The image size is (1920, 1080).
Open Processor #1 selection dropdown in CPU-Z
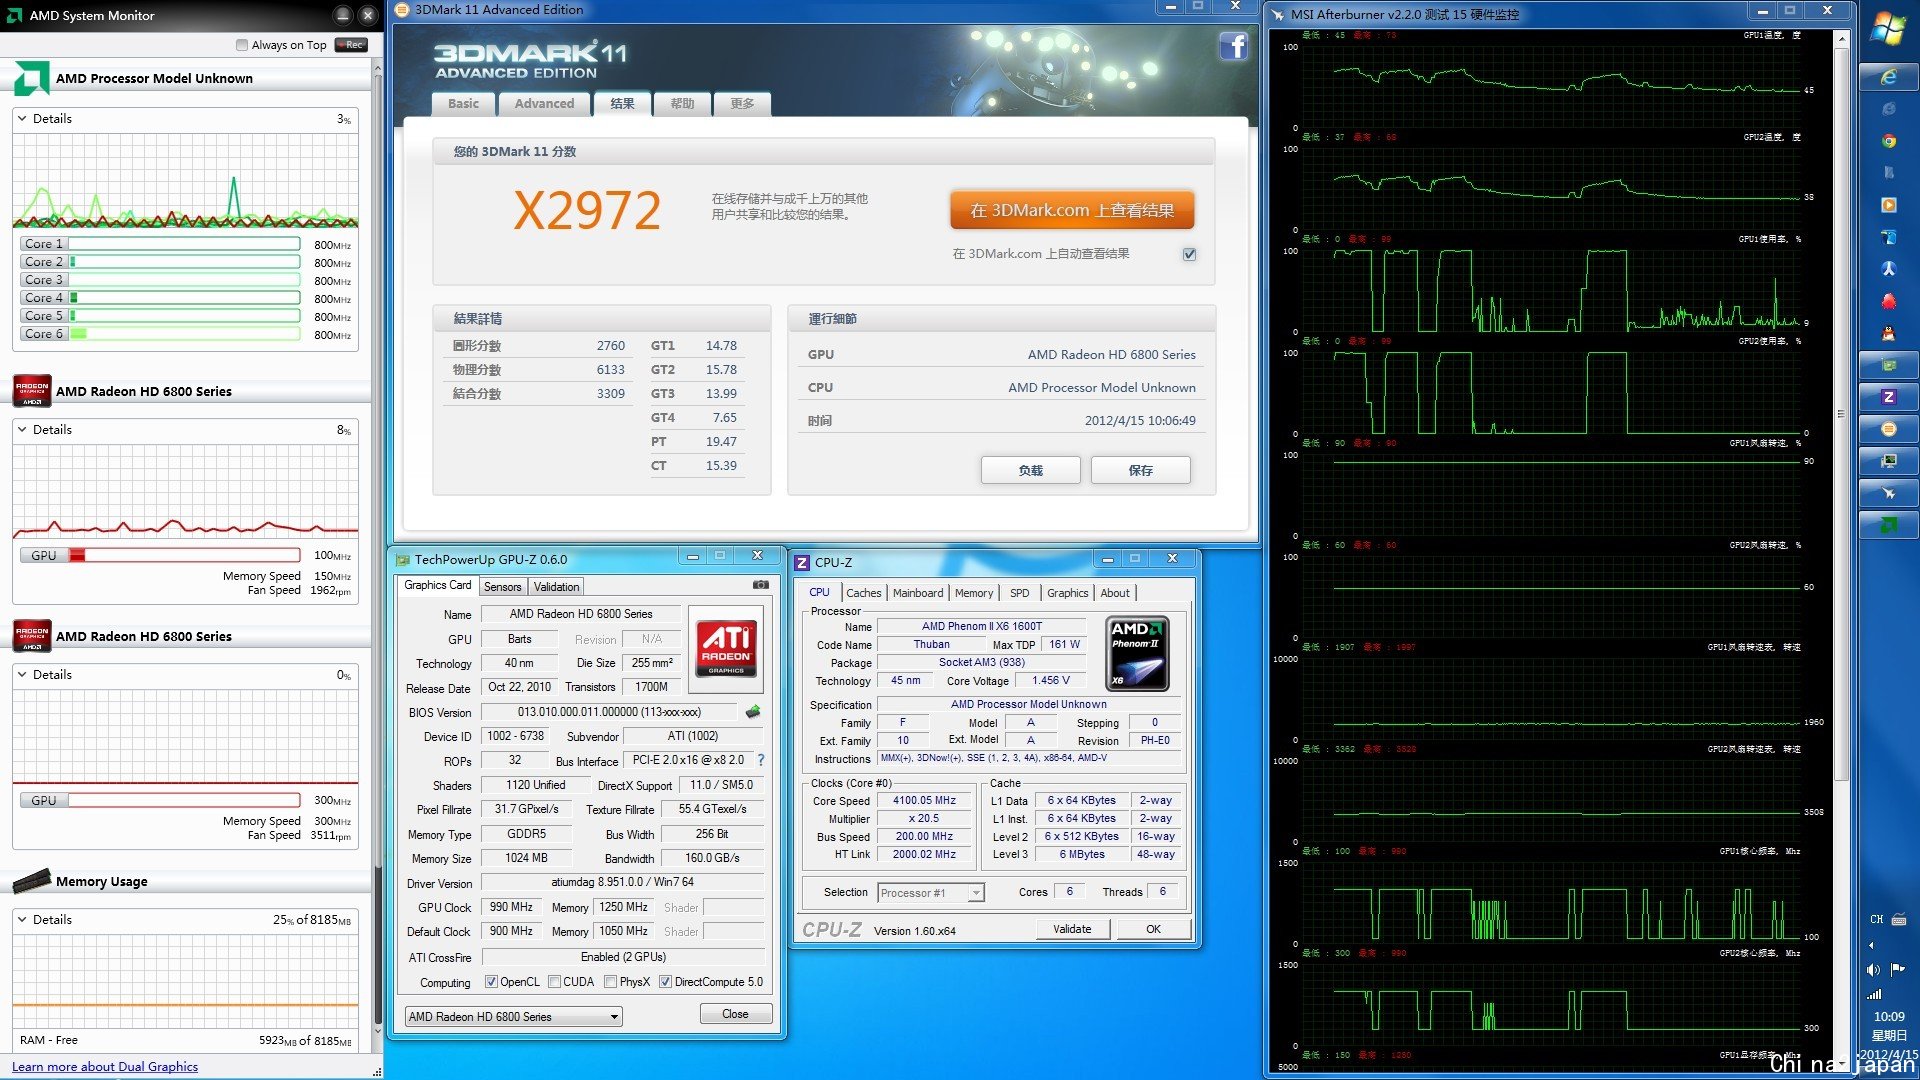tap(931, 893)
